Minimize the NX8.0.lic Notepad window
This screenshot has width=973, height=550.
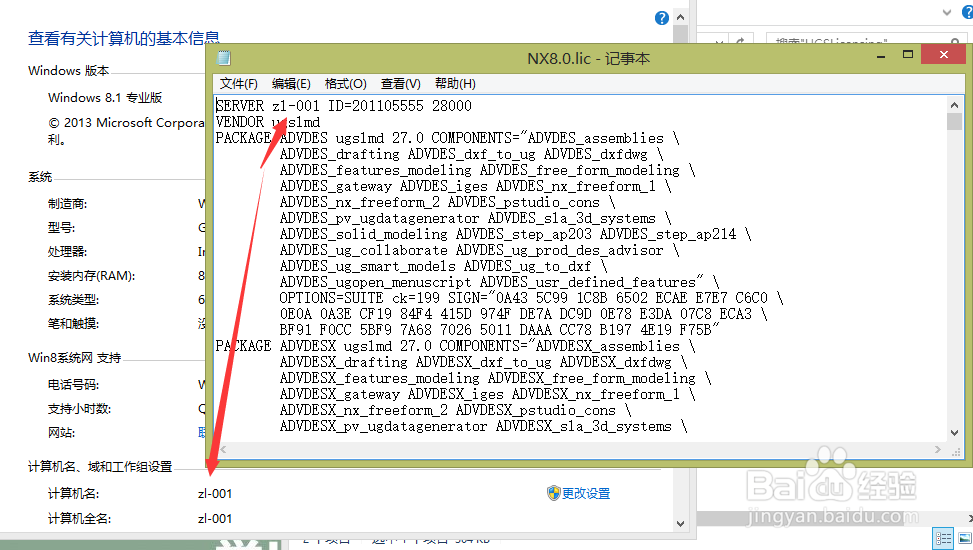[881, 56]
